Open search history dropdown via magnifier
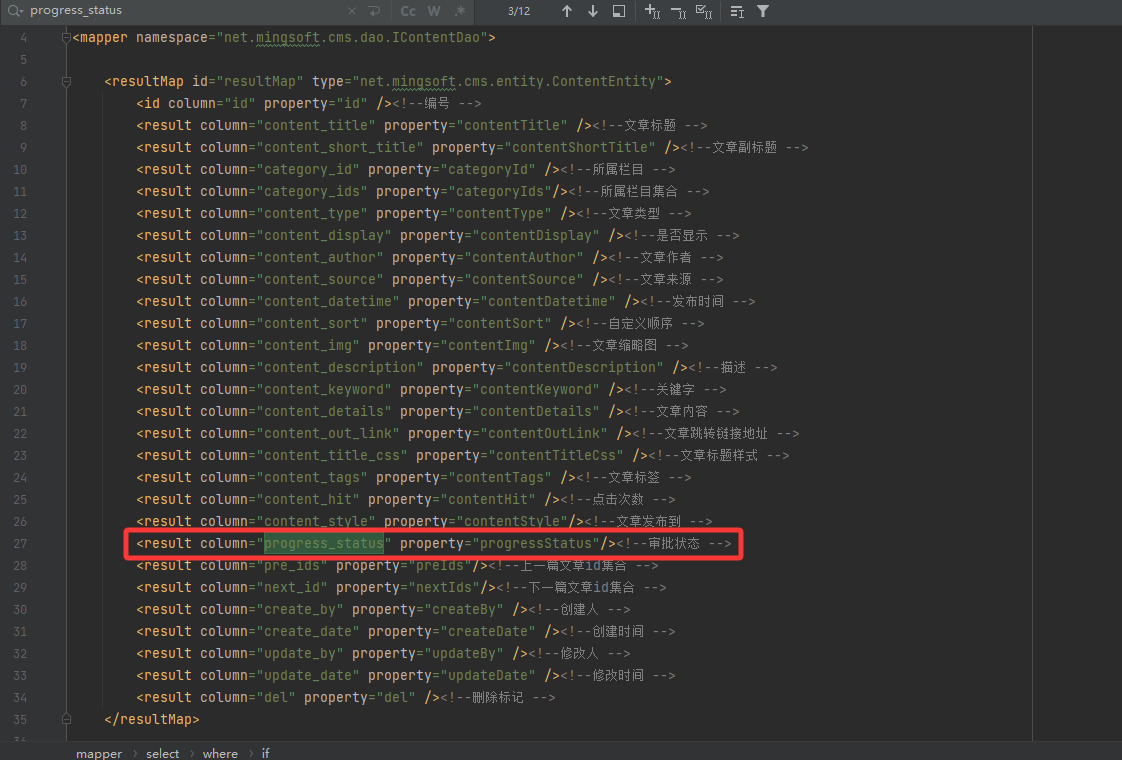Viewport: 1122px width, 760px height. point(16,11)
